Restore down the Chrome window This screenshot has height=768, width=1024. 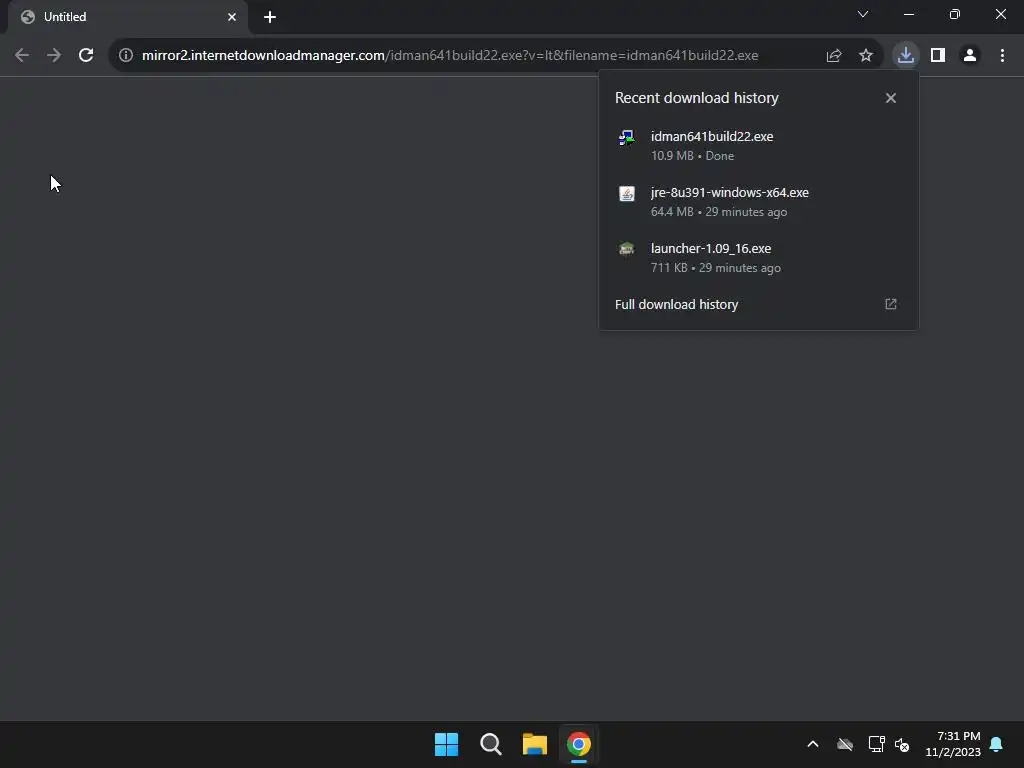[x=955, y=14]
